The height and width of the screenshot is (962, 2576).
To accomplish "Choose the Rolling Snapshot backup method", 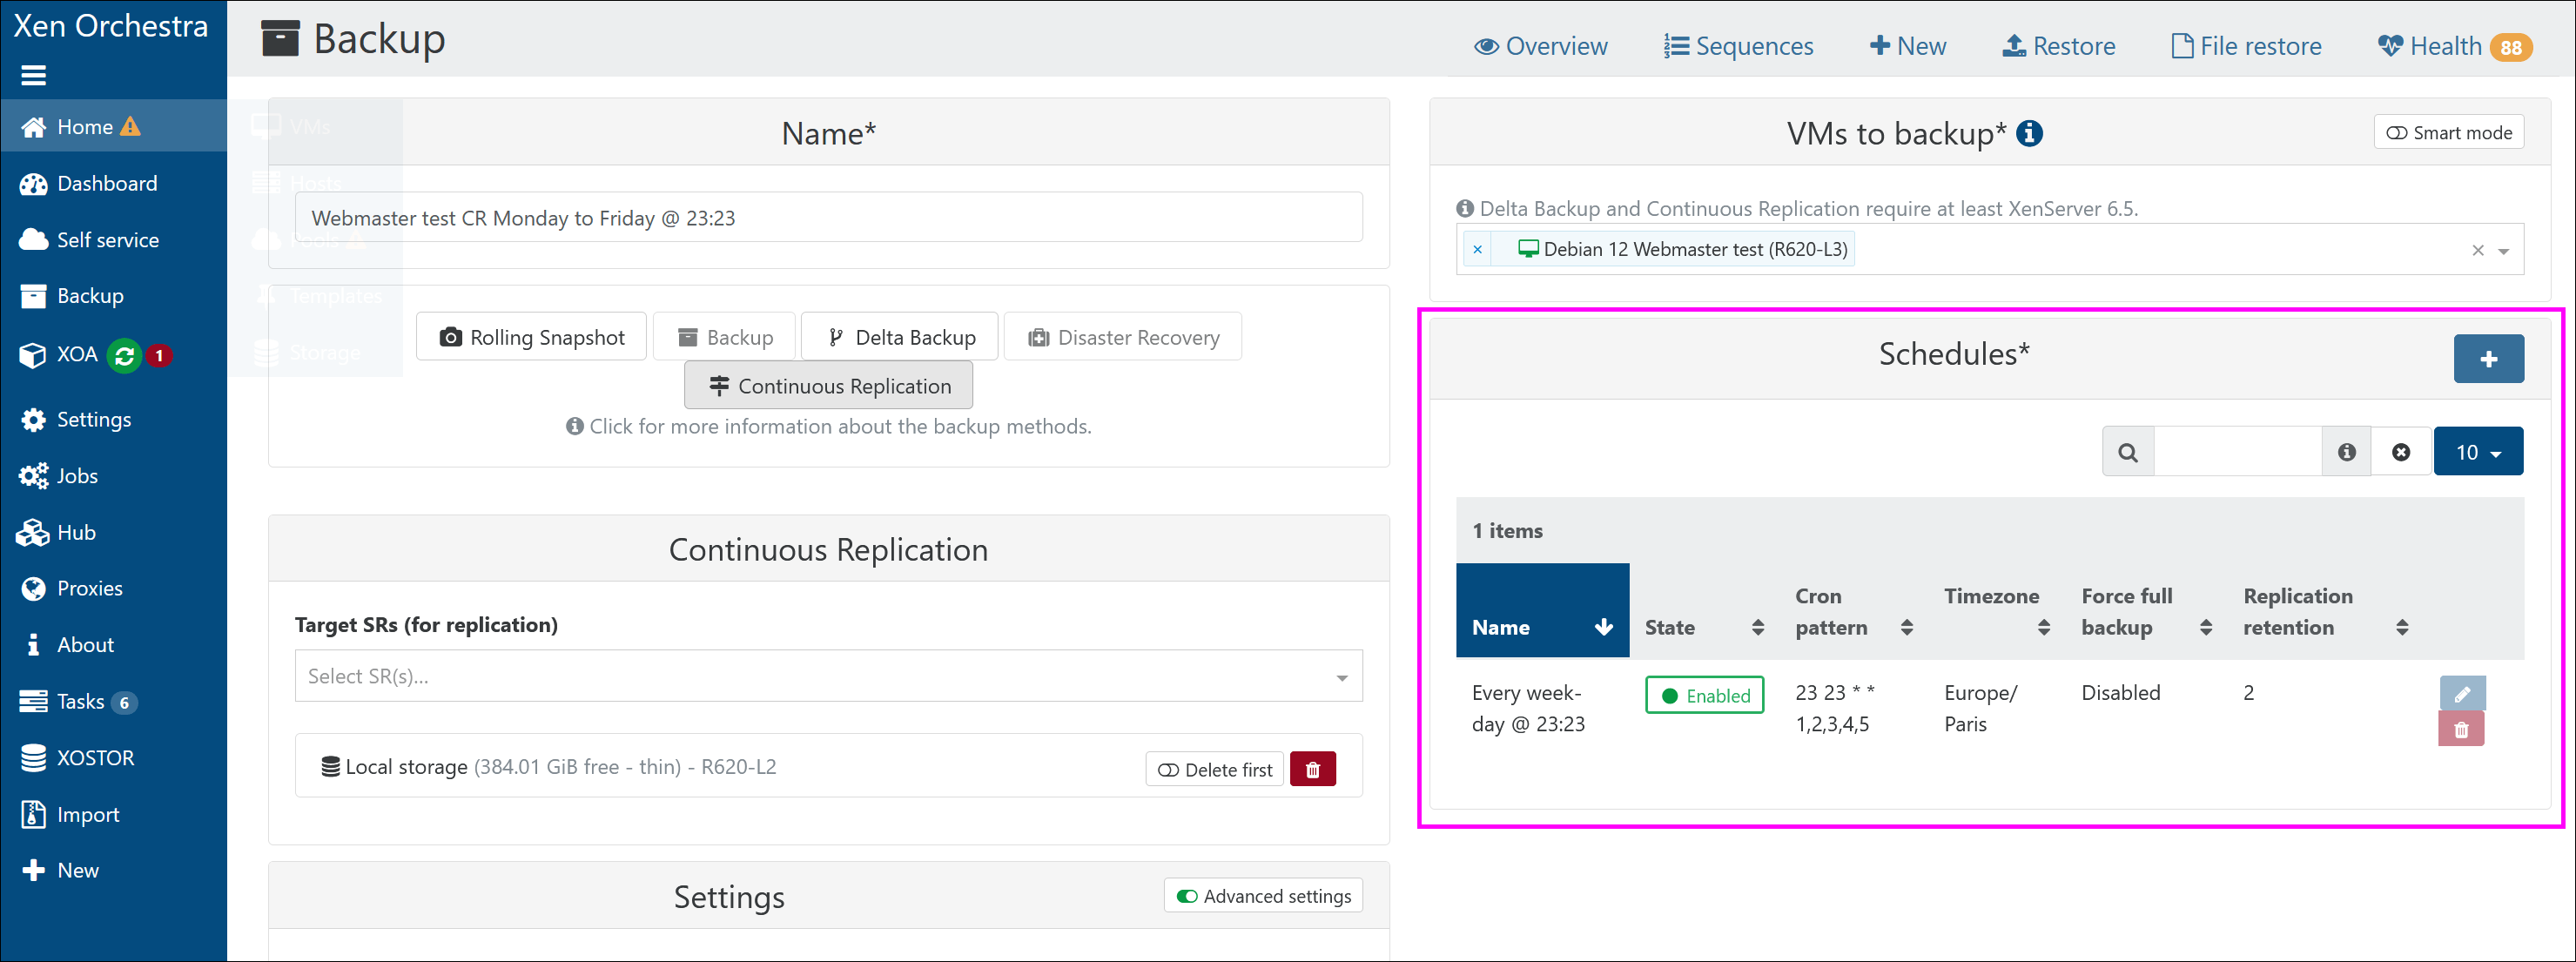I will tap(531, 337).
